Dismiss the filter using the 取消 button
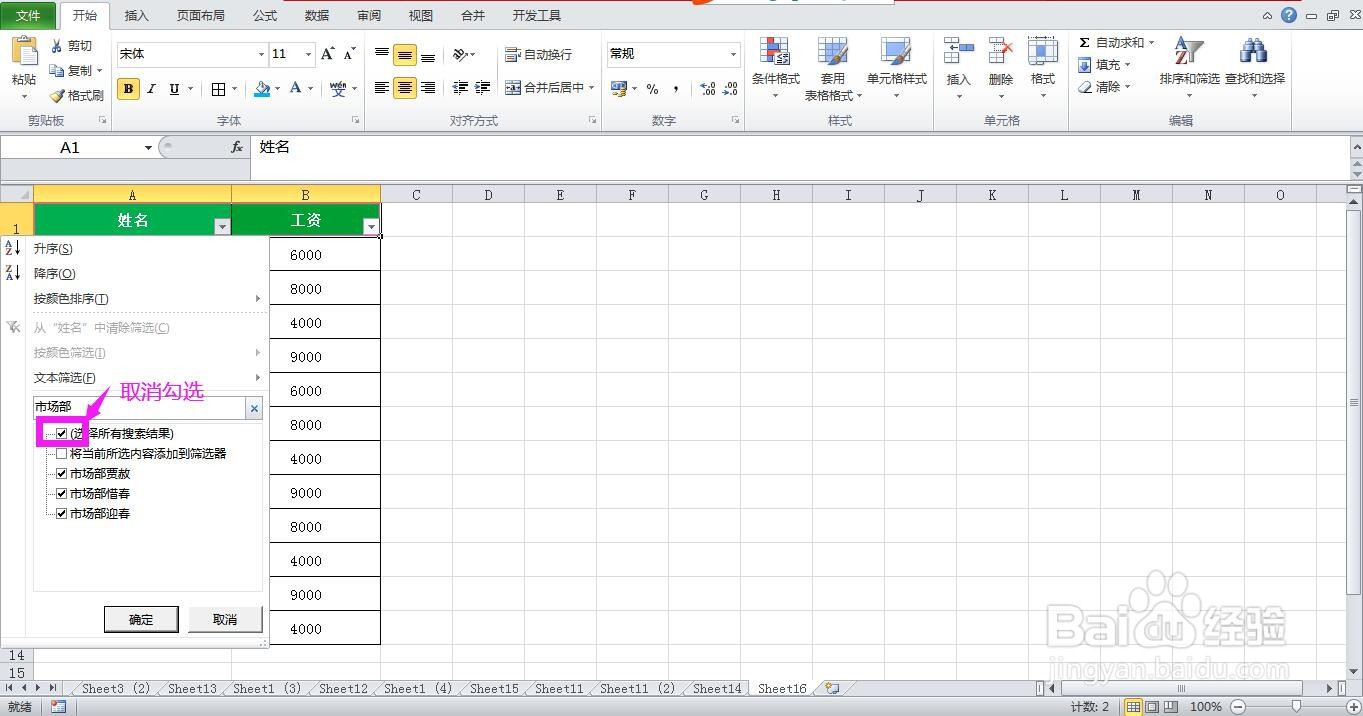 [225, 618]
